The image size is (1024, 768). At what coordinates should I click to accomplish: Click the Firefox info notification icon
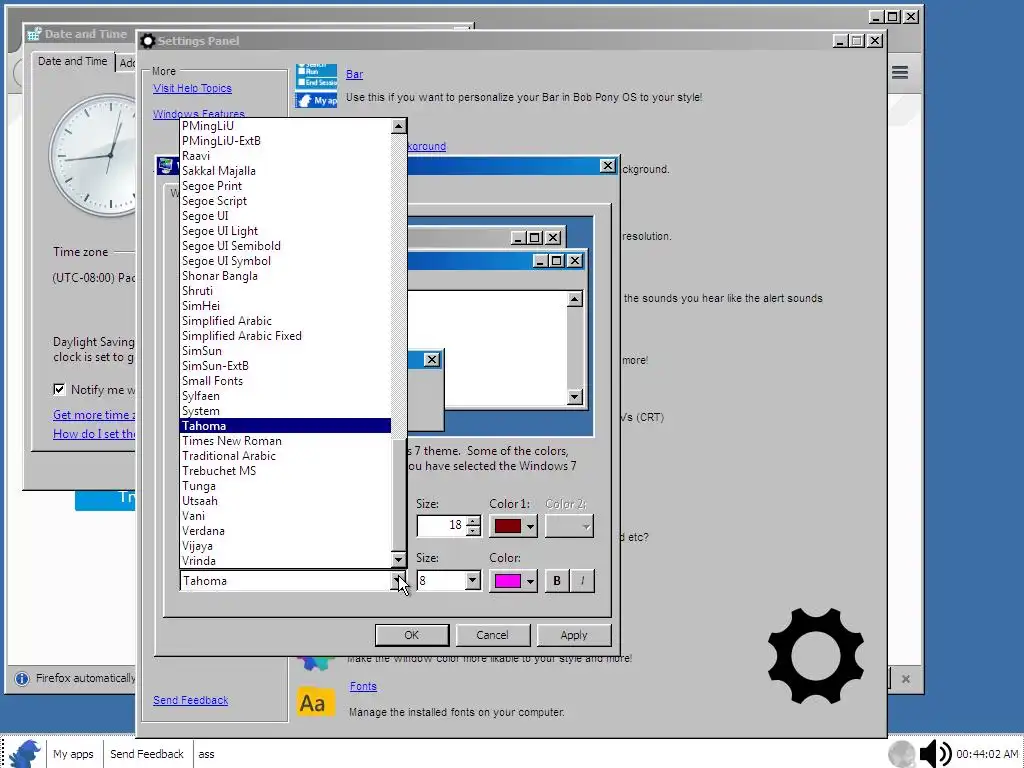point(22,679)
